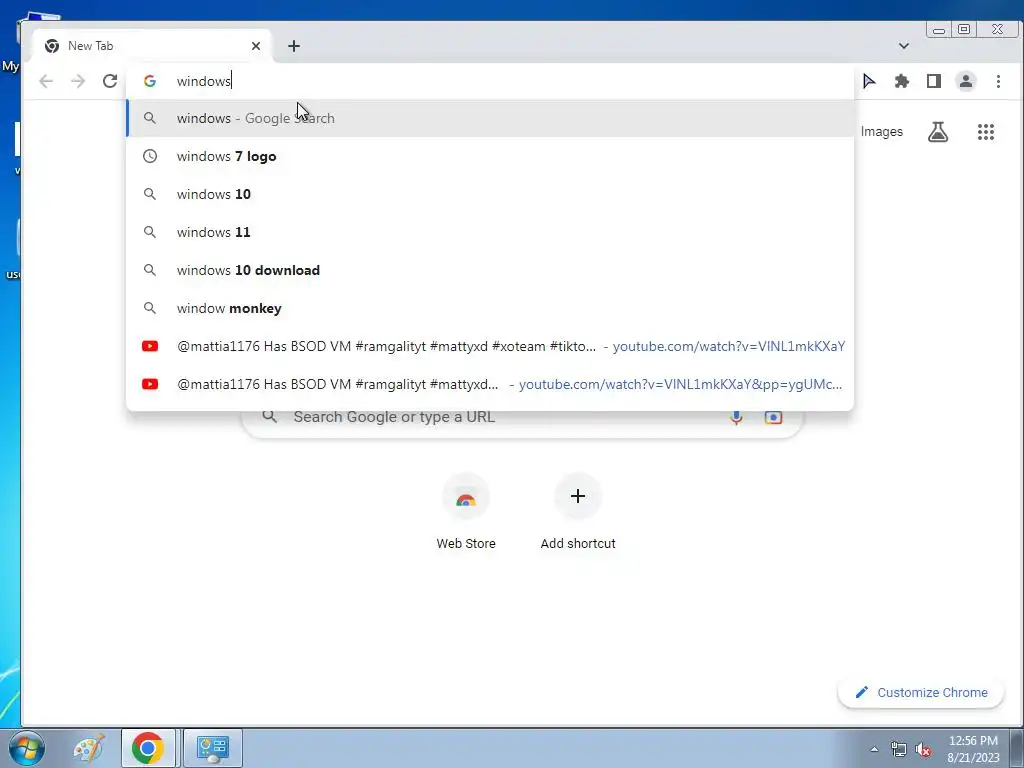Click the Customize Chrome button

tap(921, 692)
